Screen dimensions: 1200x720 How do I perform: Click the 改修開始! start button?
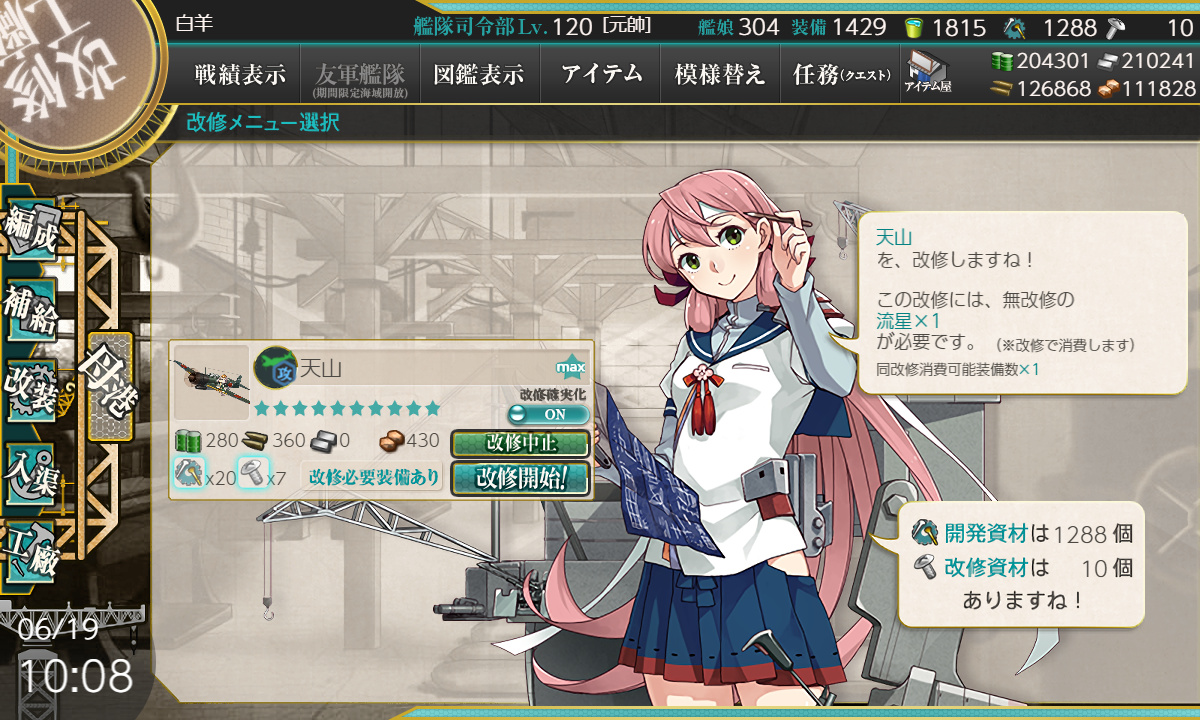[520, 477]
